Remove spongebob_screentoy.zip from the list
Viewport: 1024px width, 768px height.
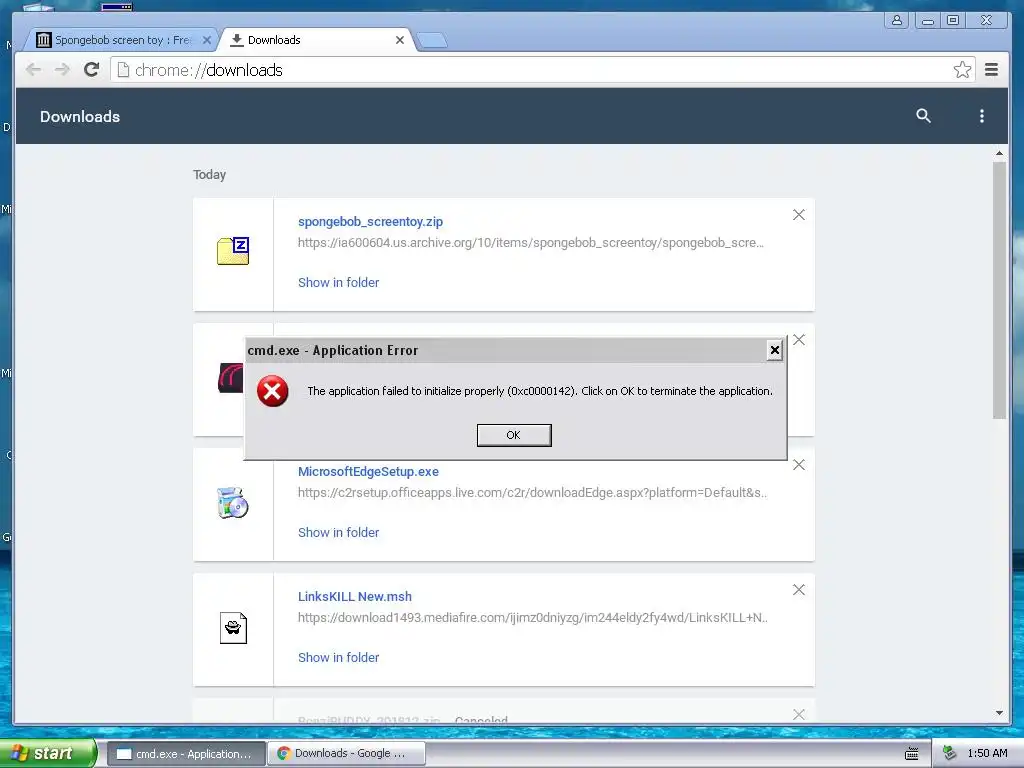(x=799, y=215)
